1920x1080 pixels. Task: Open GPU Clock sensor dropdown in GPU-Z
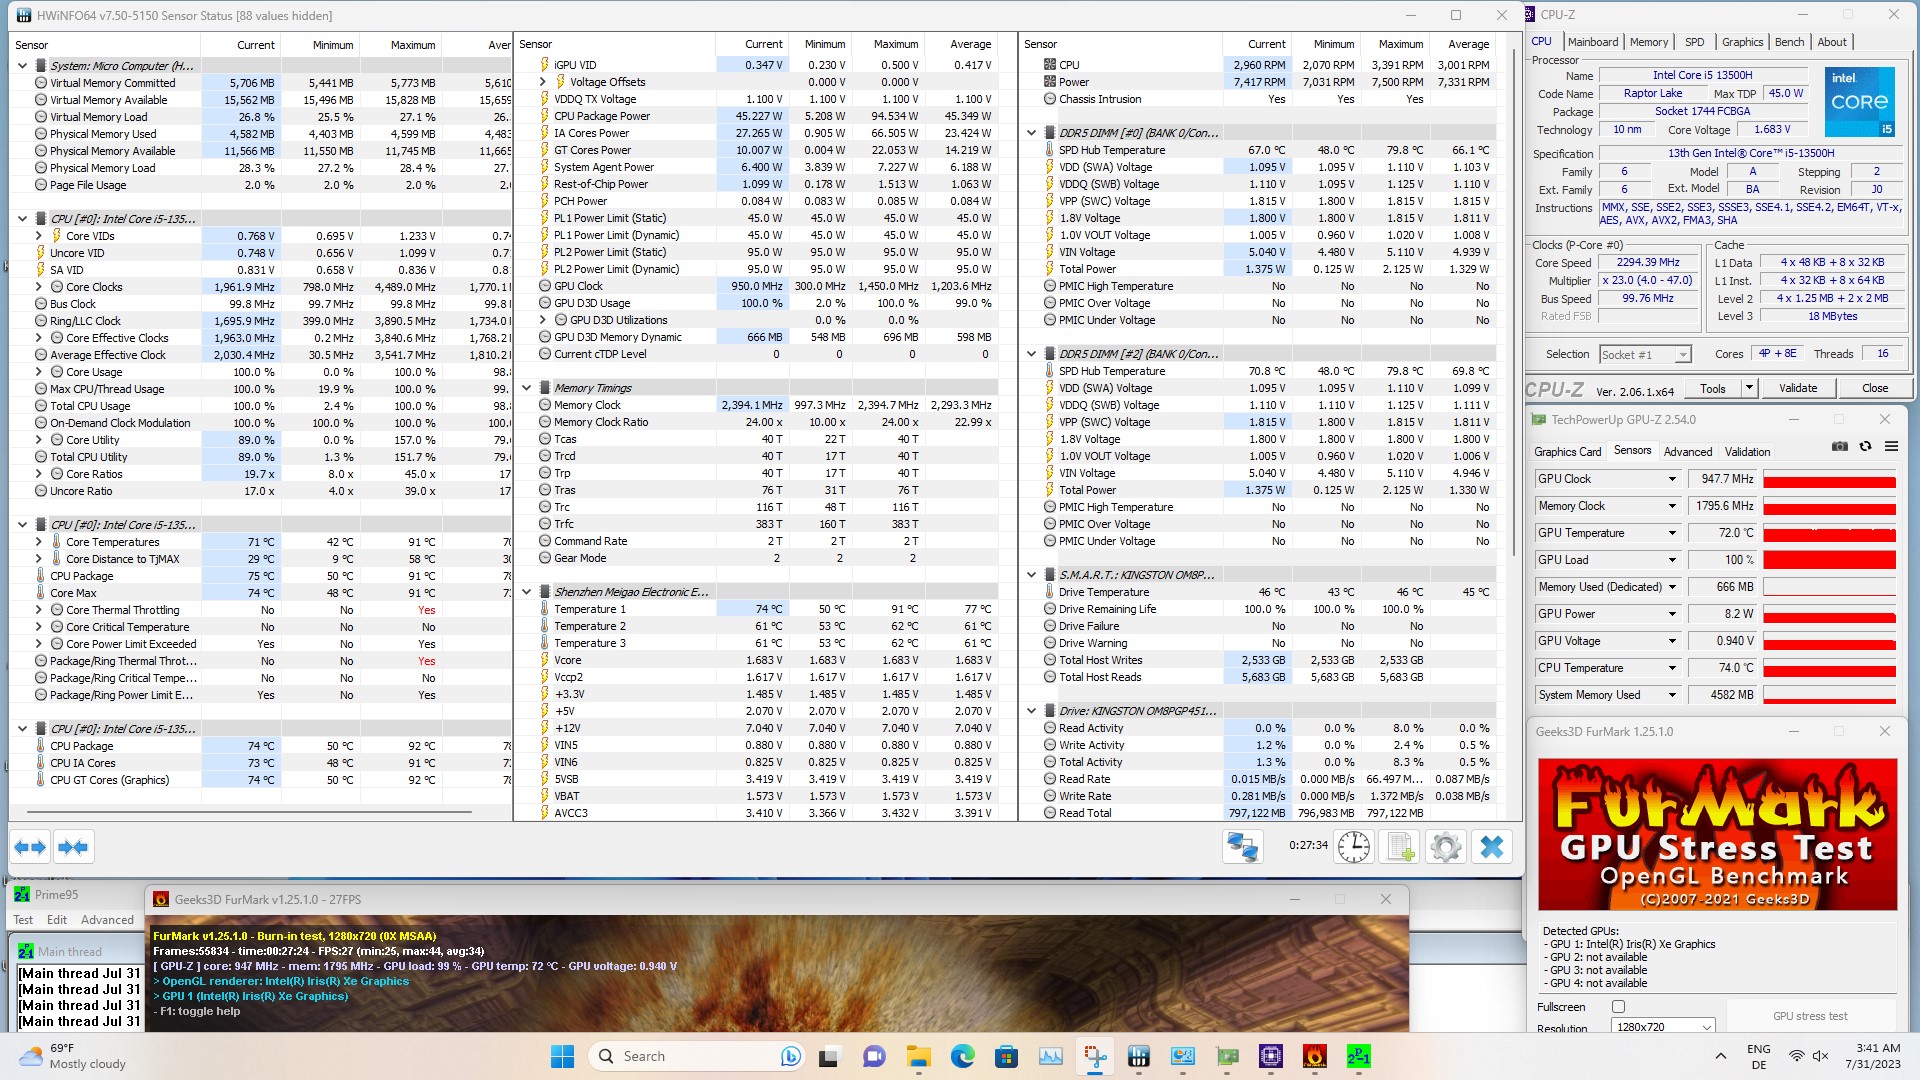(1671, 479)
